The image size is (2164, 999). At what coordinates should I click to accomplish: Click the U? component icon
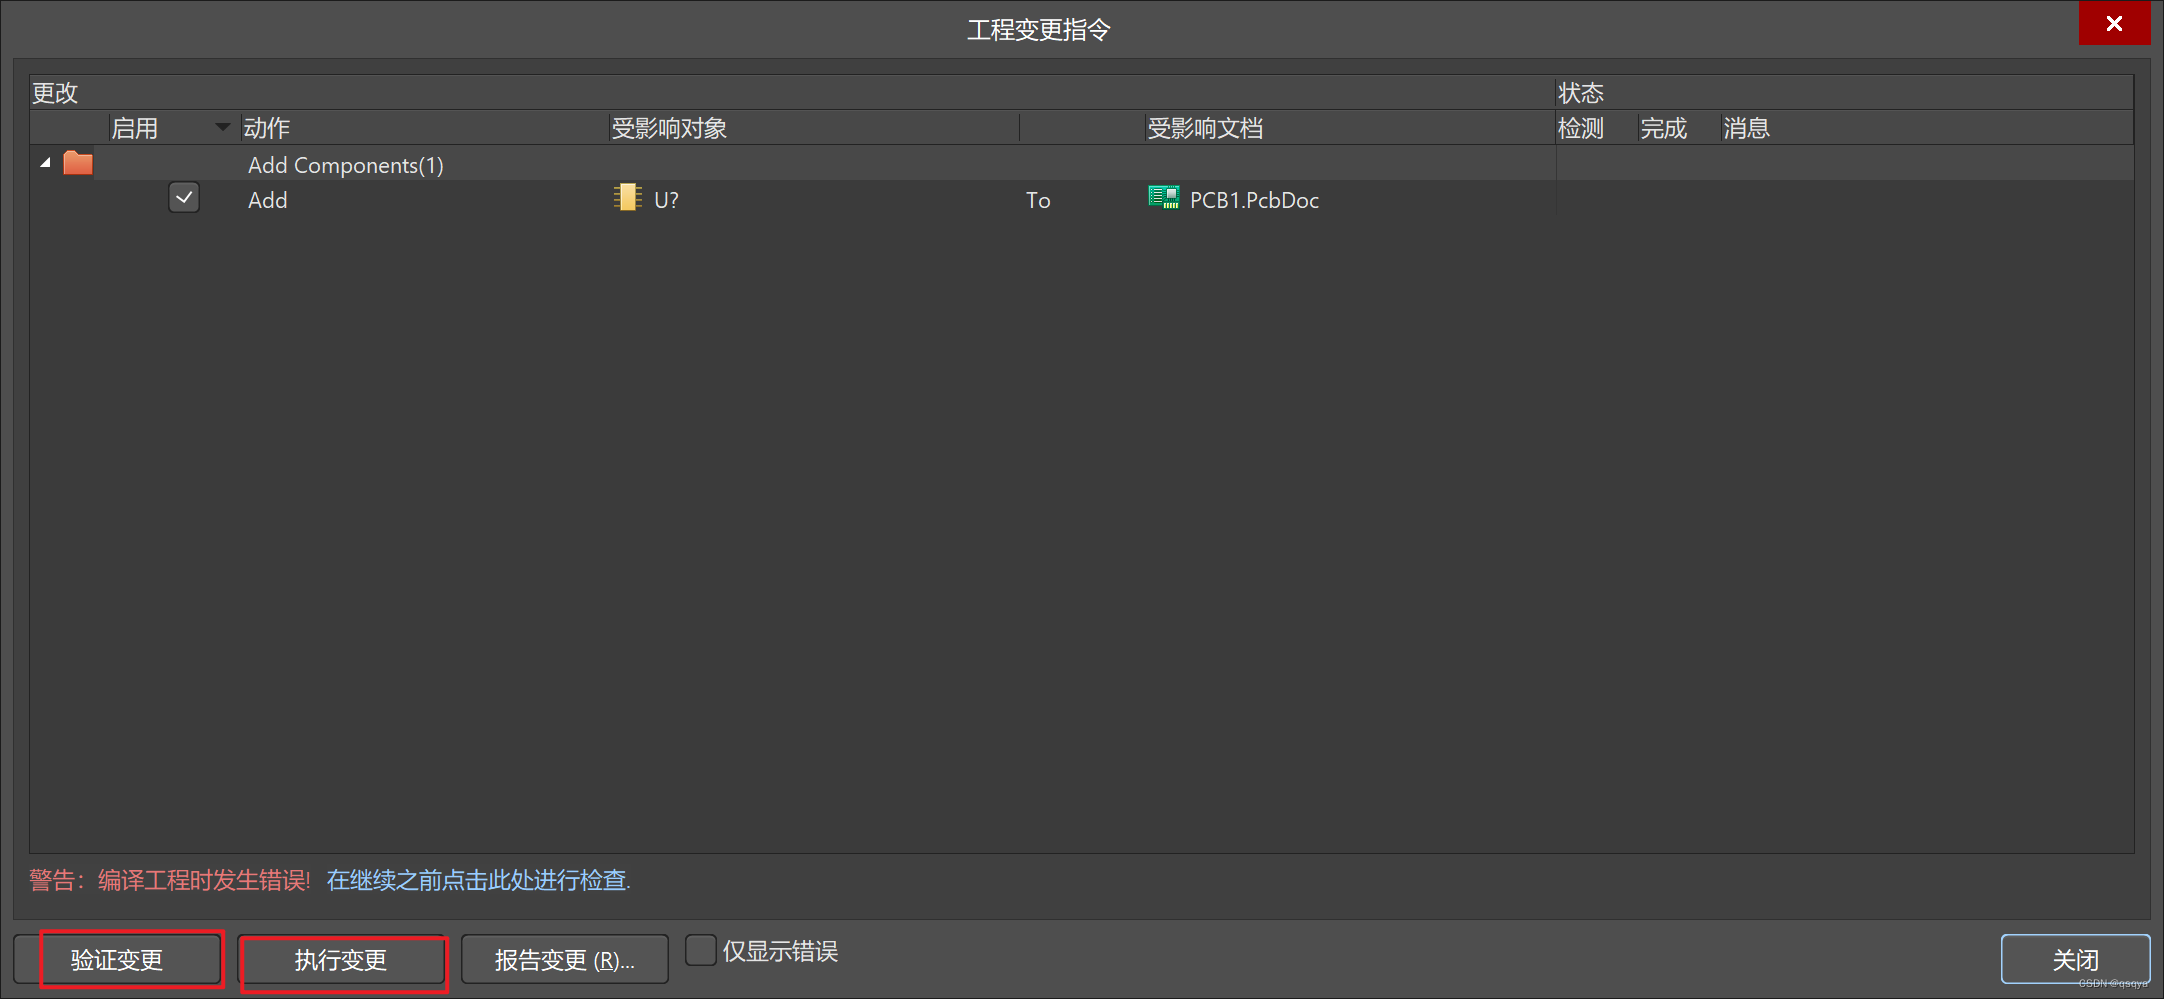pos(627,198)
